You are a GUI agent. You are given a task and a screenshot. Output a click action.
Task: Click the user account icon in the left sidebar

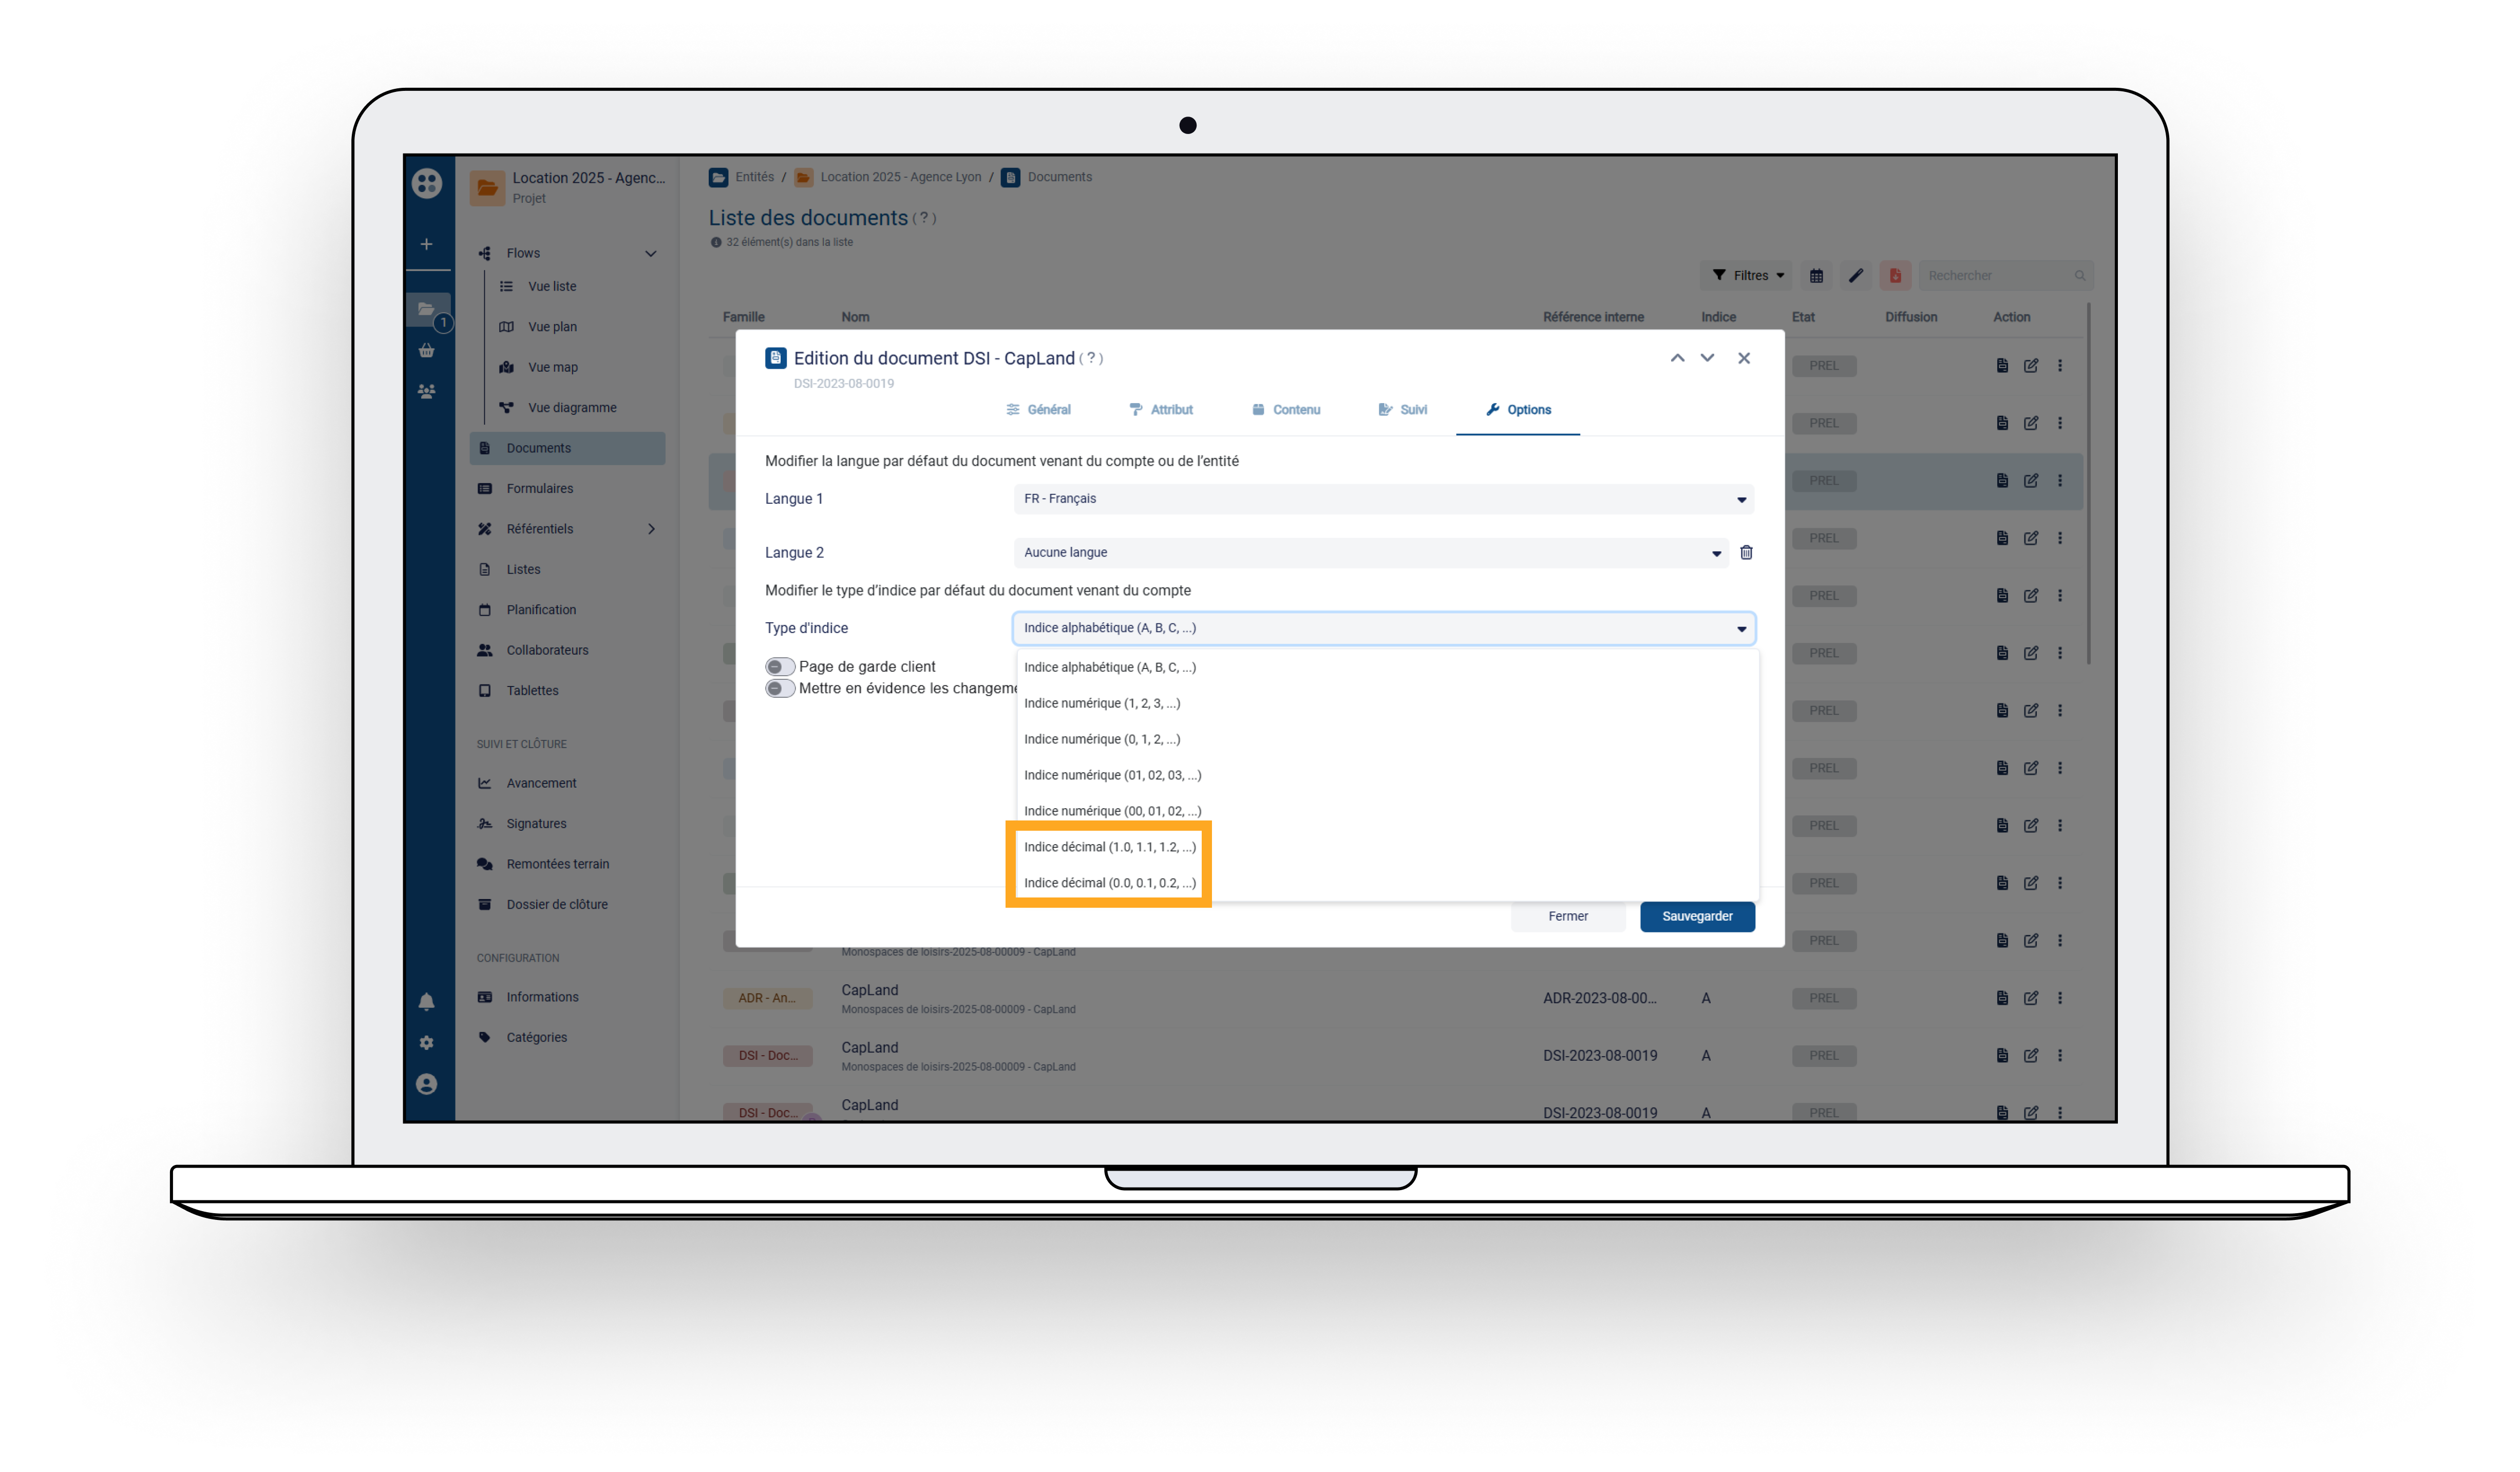[427, 1084]
